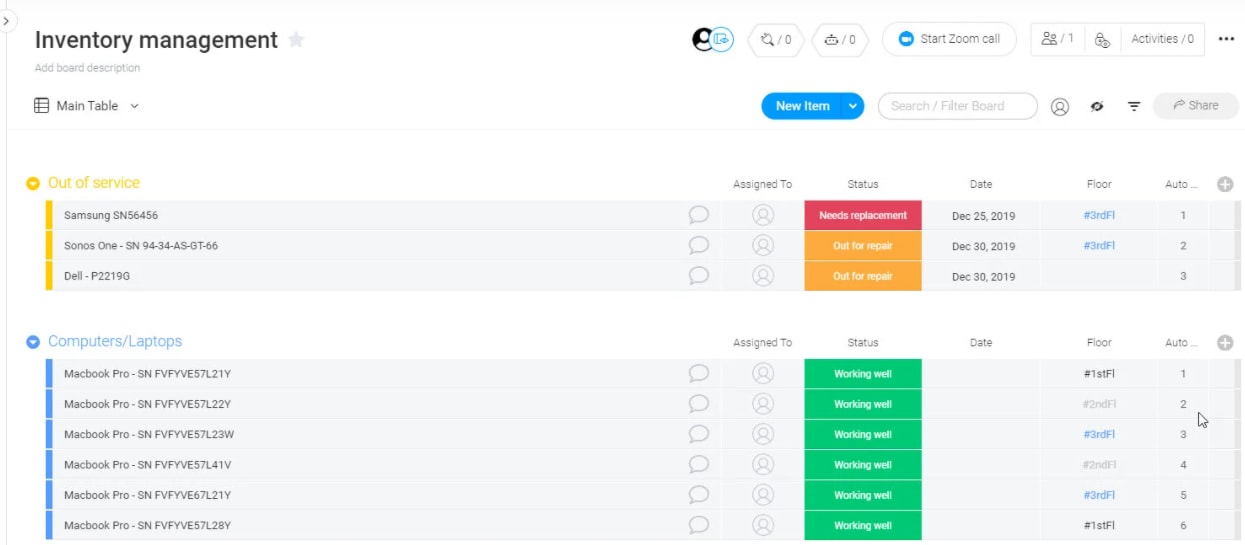This screenshot has width=1245, height=545.
Task: Change Working well status for Macbook FVFYVE57L28Y
Action: point(863,525)
